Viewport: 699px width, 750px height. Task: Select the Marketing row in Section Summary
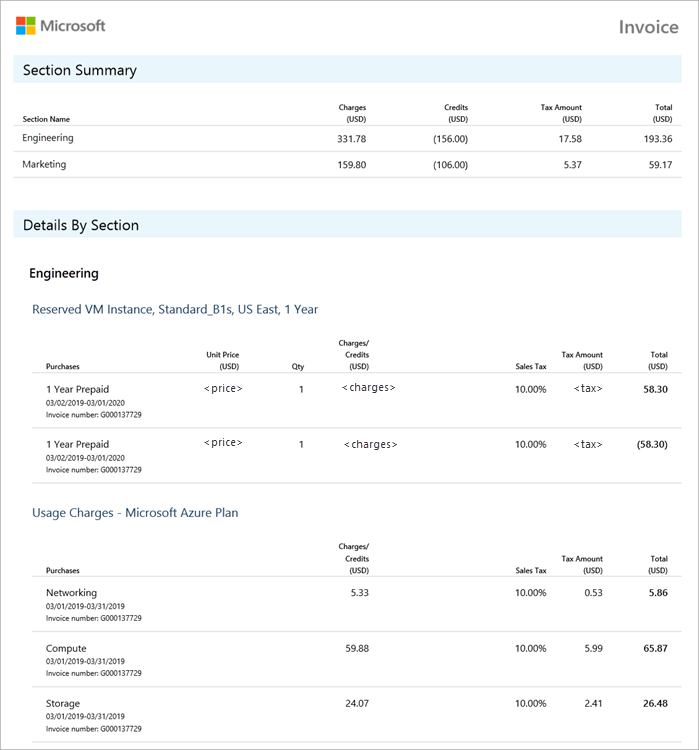pyautogui.click(x=44, y=164)
